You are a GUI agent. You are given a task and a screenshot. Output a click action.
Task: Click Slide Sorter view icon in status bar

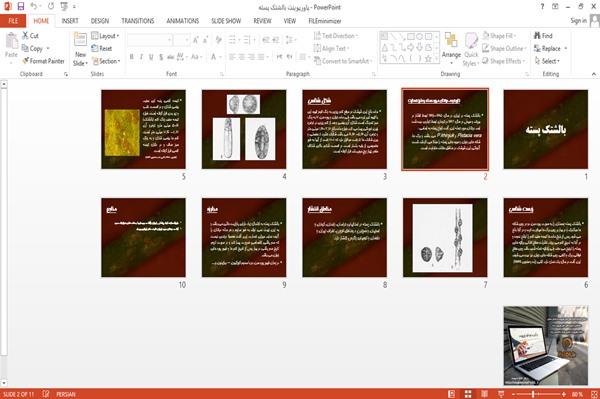[x=468, y=394]
